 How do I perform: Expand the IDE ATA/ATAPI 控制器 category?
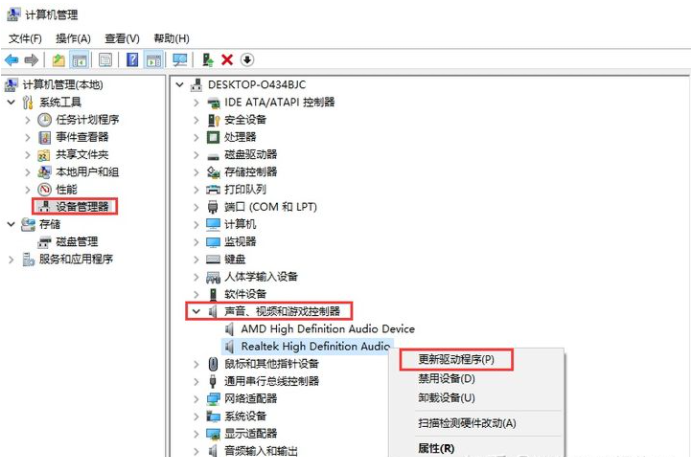pos(196,102)
